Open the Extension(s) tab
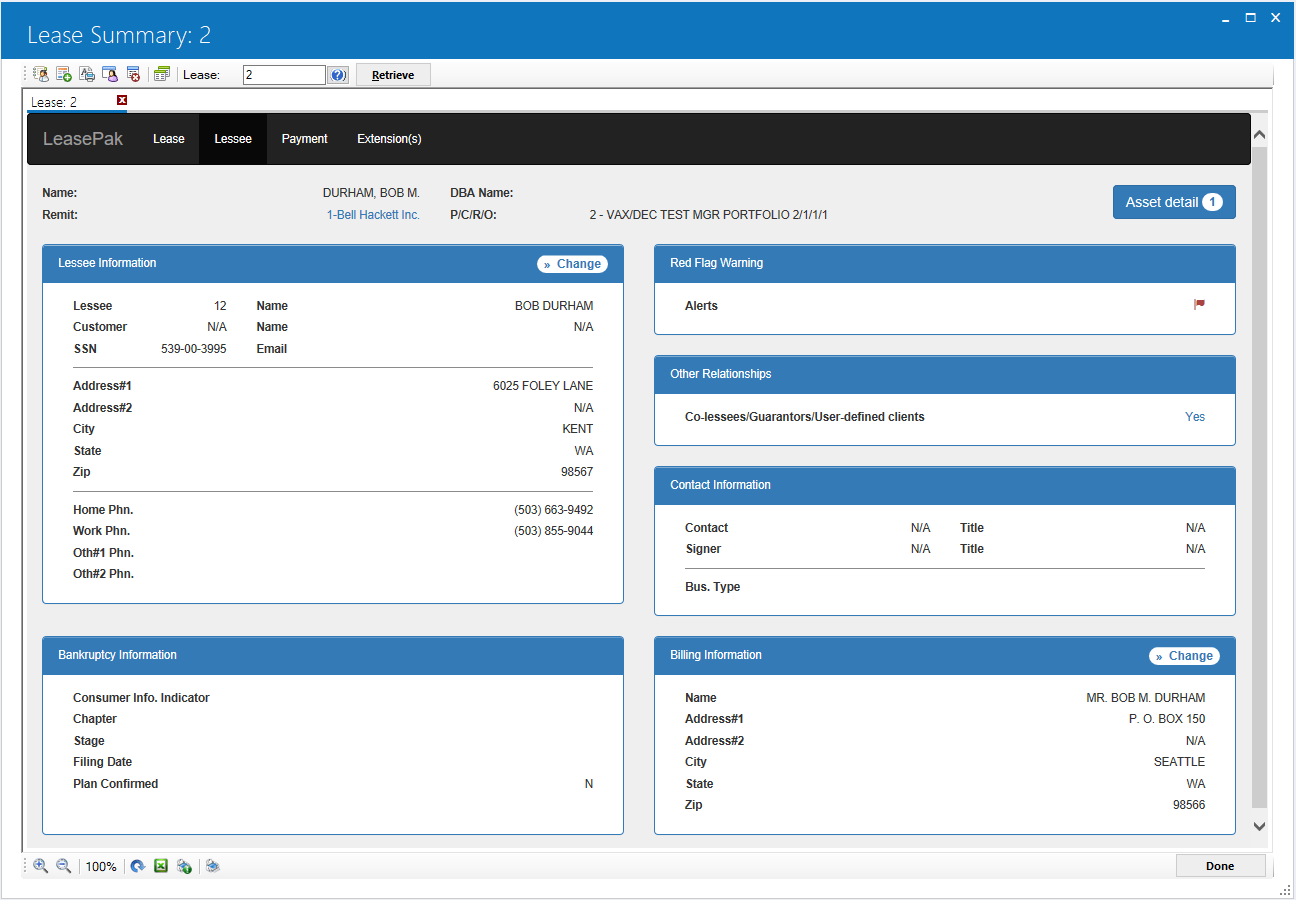 click(389, 139)
